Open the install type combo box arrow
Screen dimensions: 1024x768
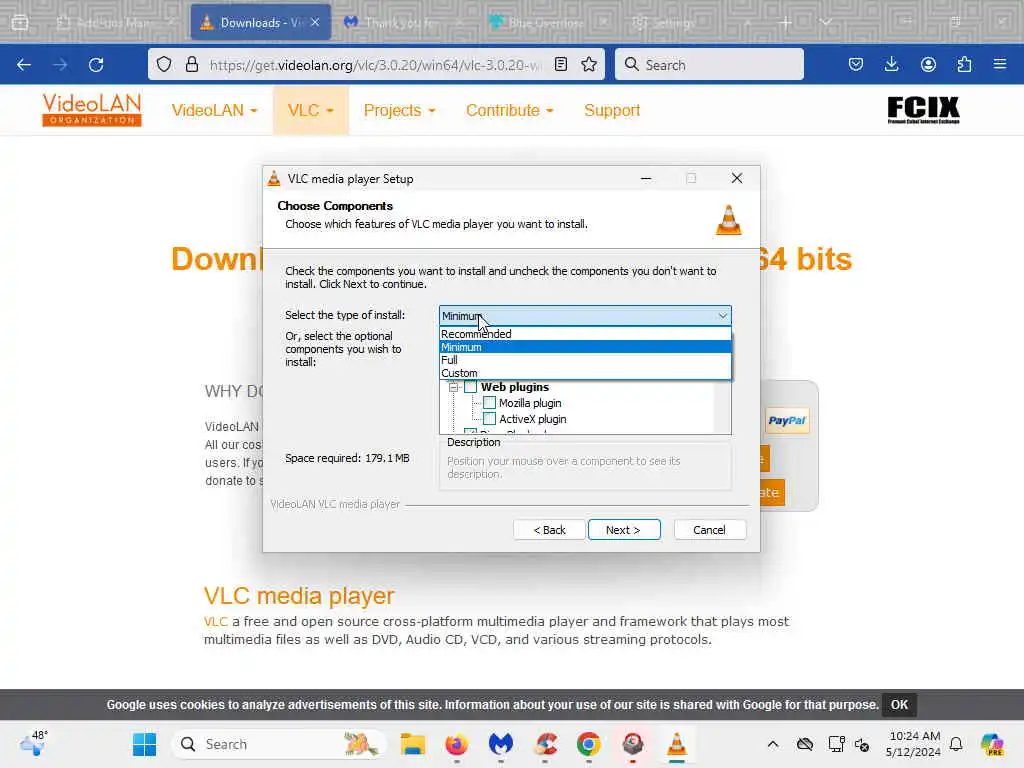pos(722,315)
